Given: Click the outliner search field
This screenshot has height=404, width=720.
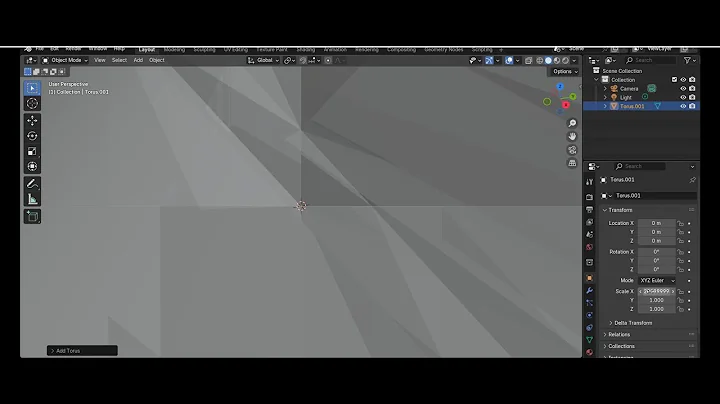Looking at the screenshot, I should click(x=650, y=60).
